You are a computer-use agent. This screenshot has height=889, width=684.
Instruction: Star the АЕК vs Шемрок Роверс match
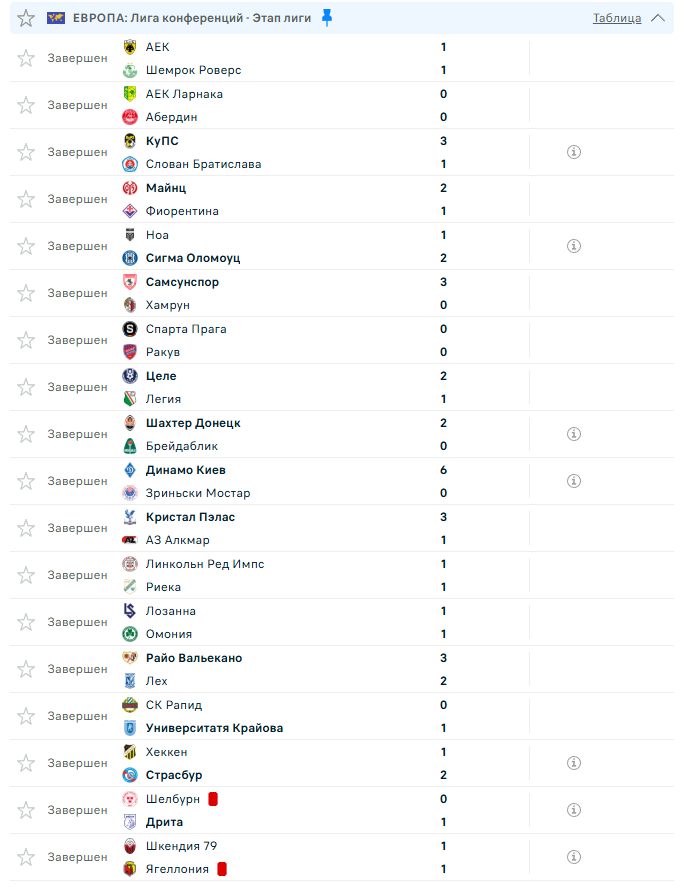click(x=26, y=58)
